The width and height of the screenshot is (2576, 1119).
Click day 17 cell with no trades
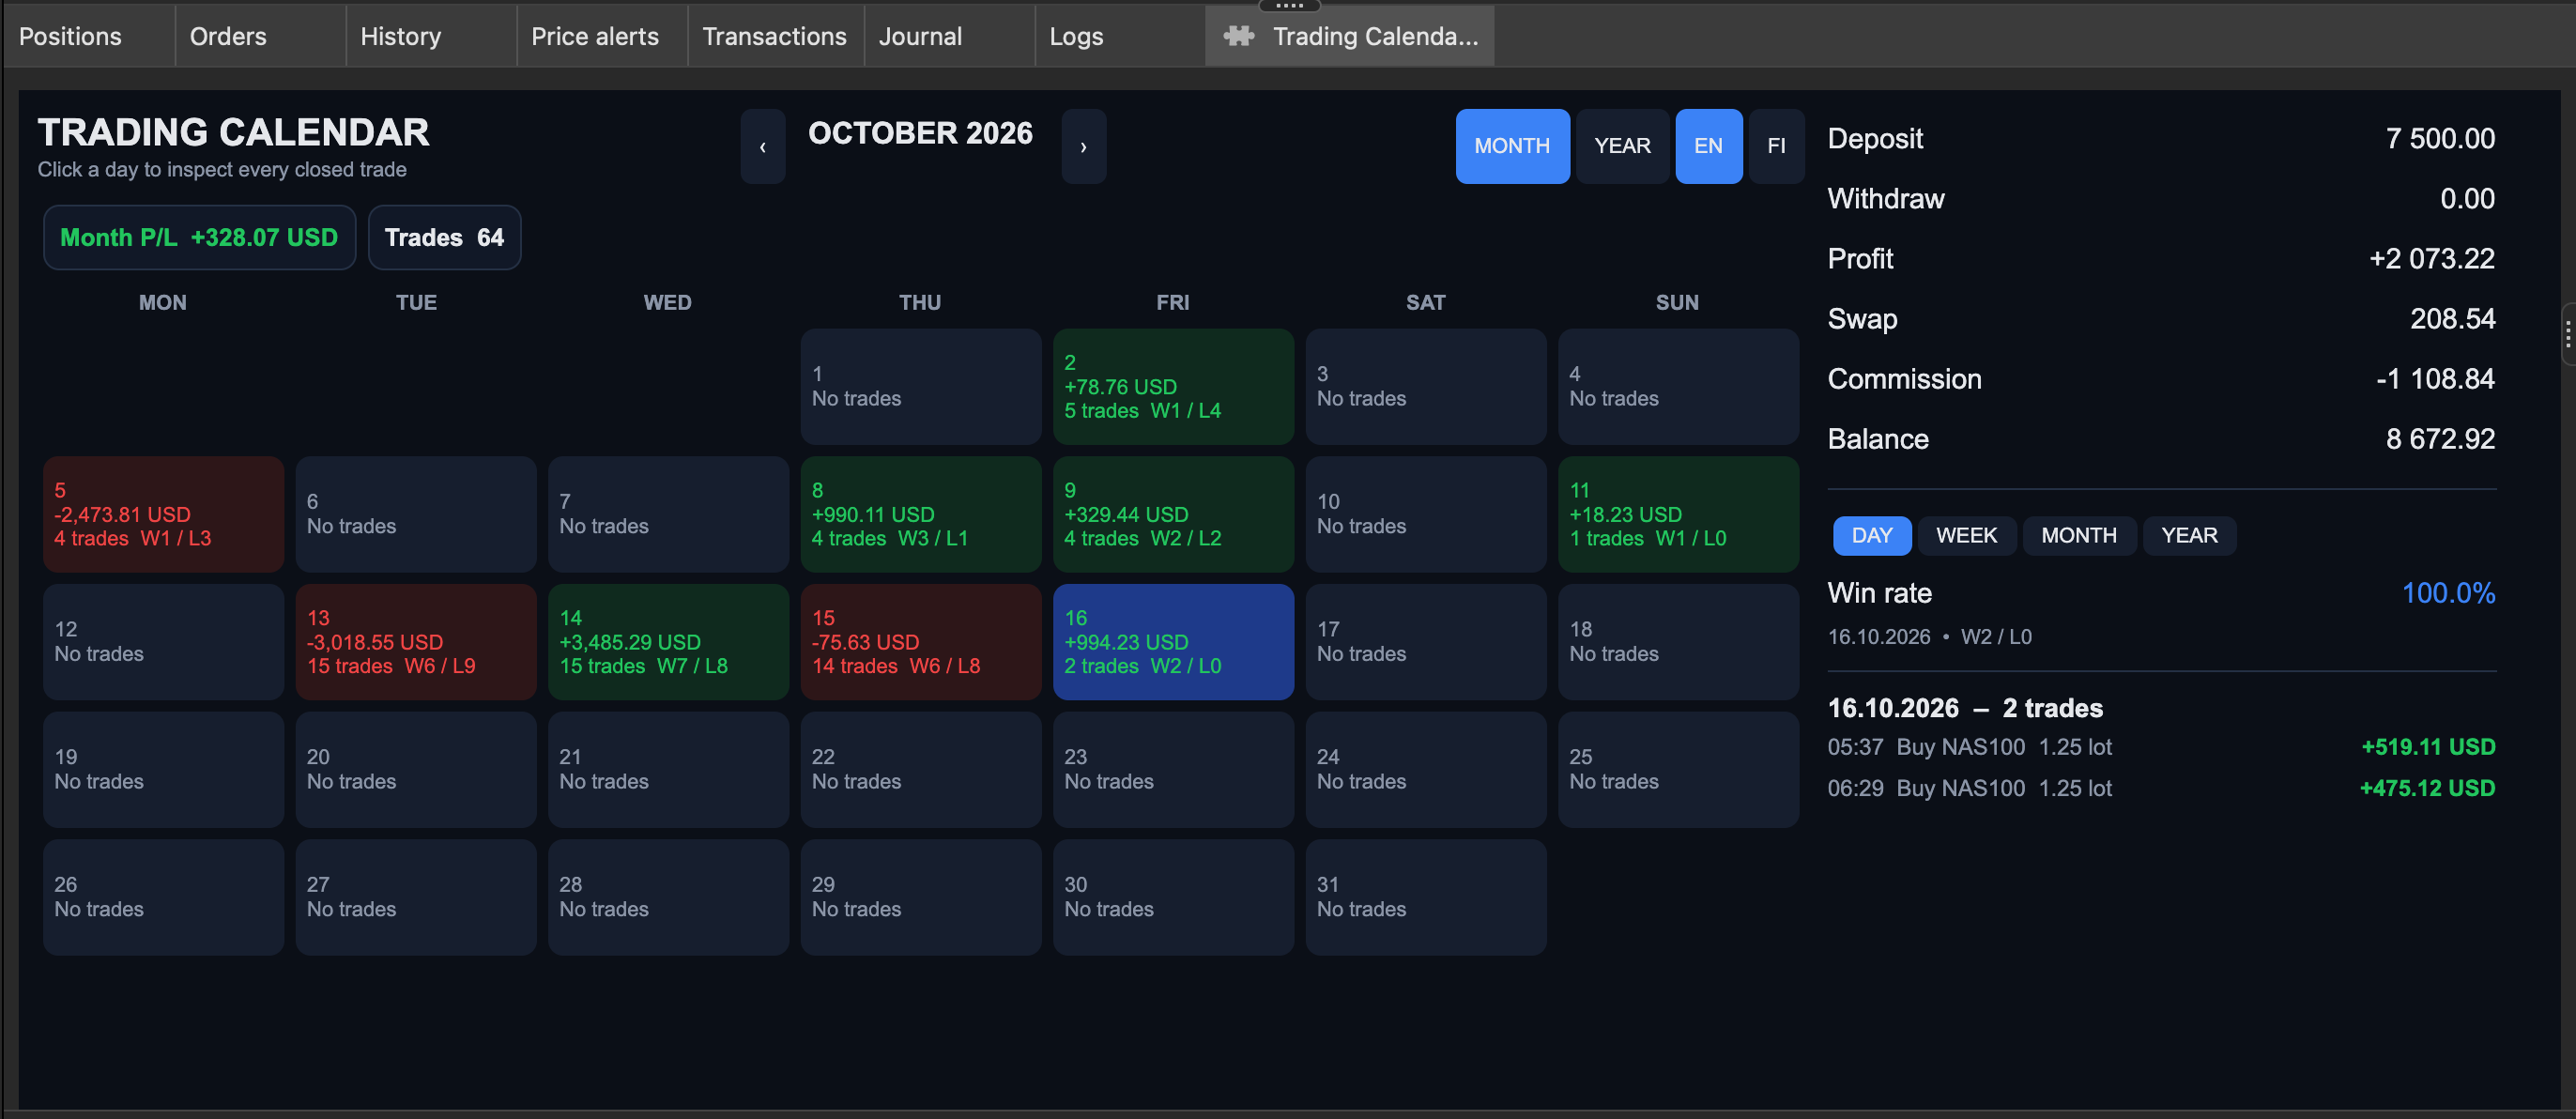click(x=1425, y=642)
